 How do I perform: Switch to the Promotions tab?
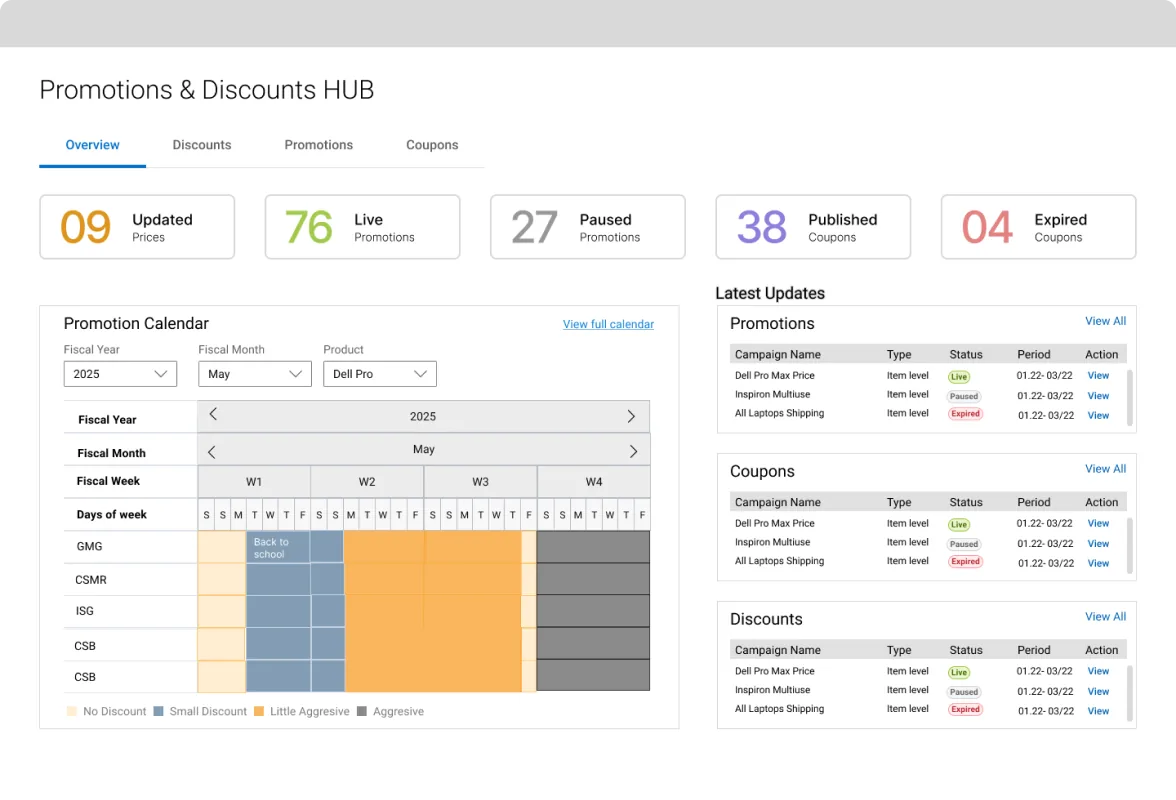(x=318, y=145)
